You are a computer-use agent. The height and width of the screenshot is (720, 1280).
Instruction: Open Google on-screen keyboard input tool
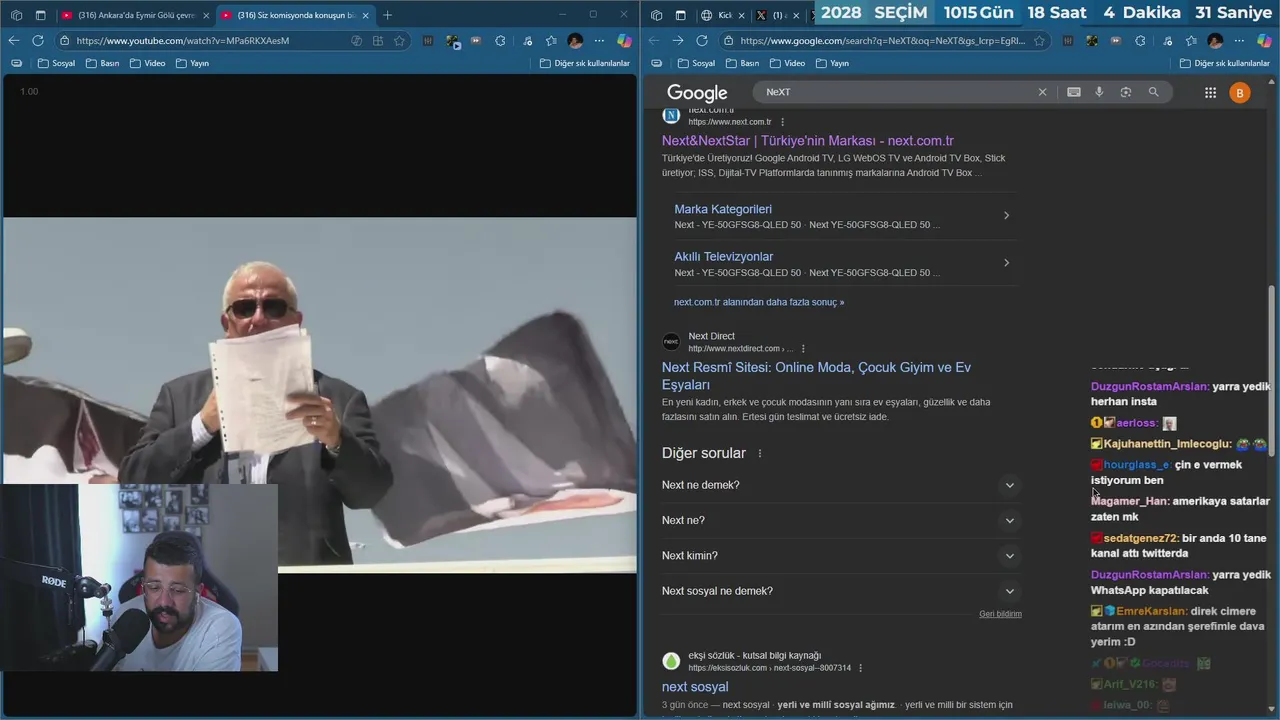pos(1074,92)
